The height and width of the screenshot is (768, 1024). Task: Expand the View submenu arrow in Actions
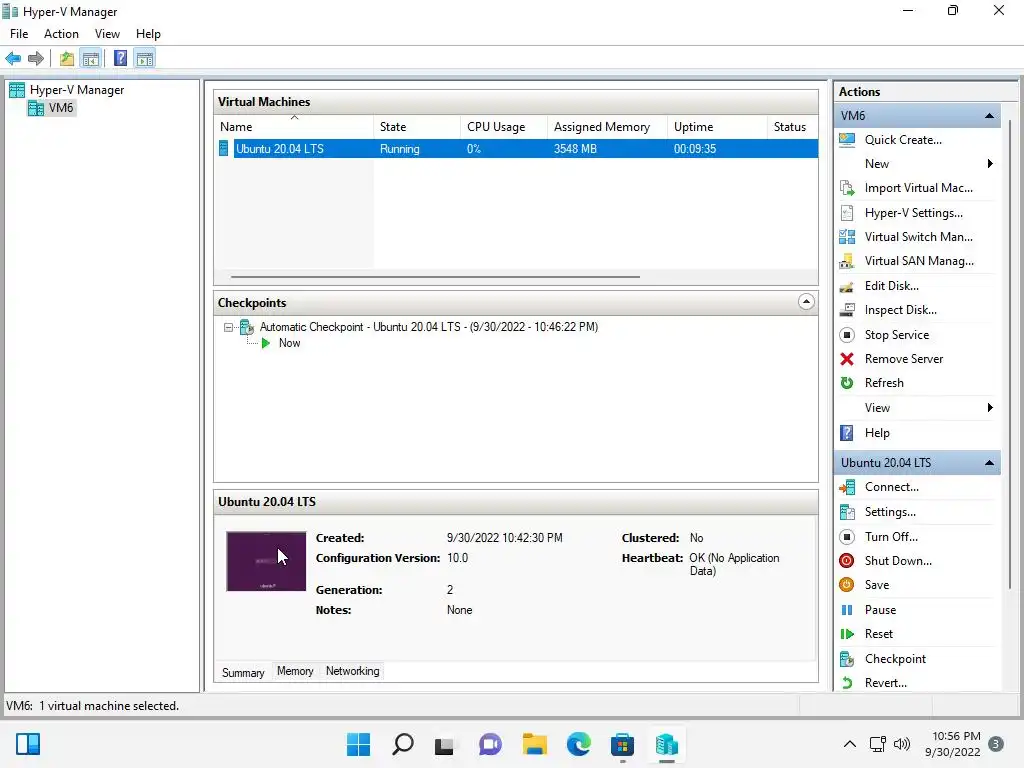990,408
